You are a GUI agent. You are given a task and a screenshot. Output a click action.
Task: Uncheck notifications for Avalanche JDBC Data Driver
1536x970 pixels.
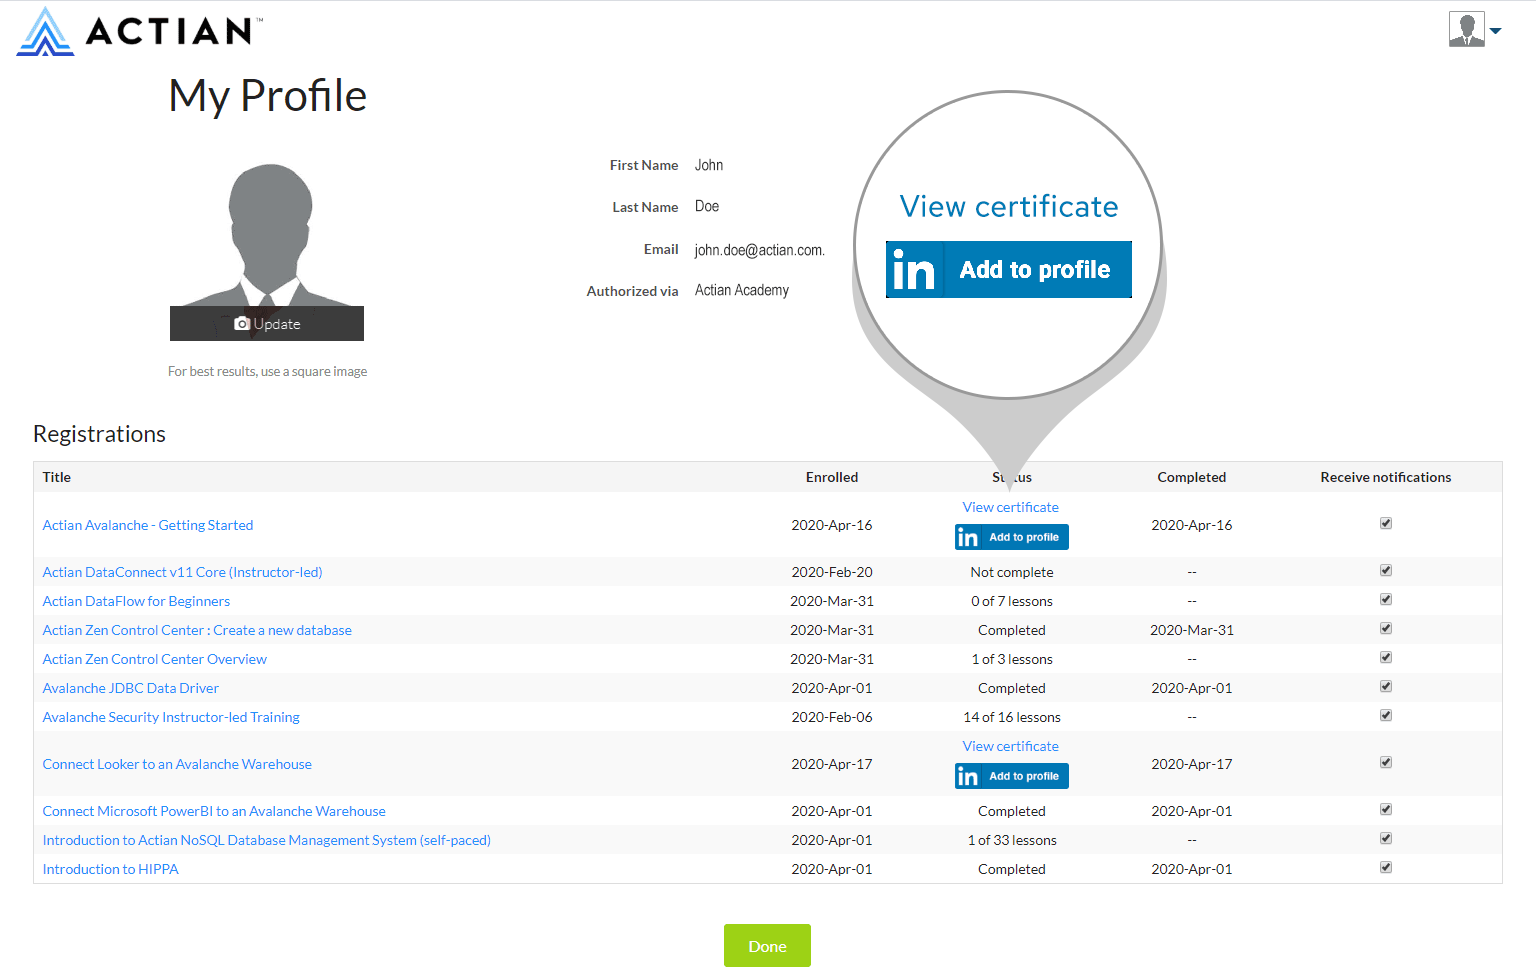(1385, 686)
